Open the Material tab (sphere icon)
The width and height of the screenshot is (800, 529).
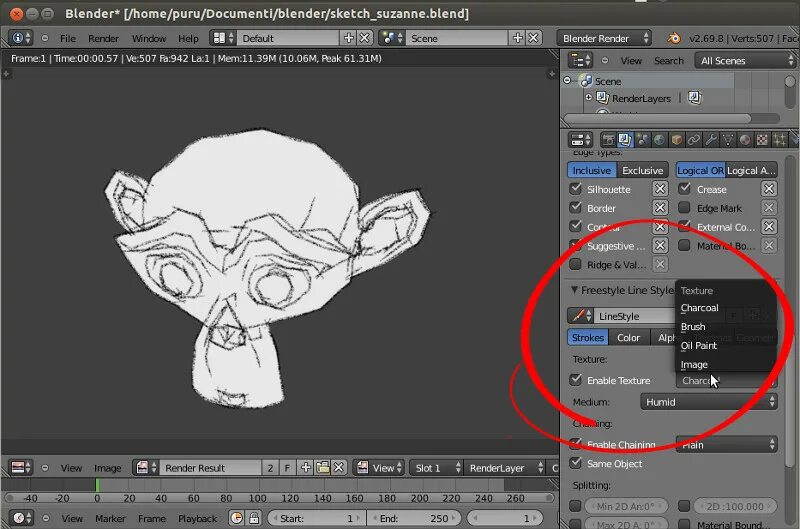pos(745,140)
